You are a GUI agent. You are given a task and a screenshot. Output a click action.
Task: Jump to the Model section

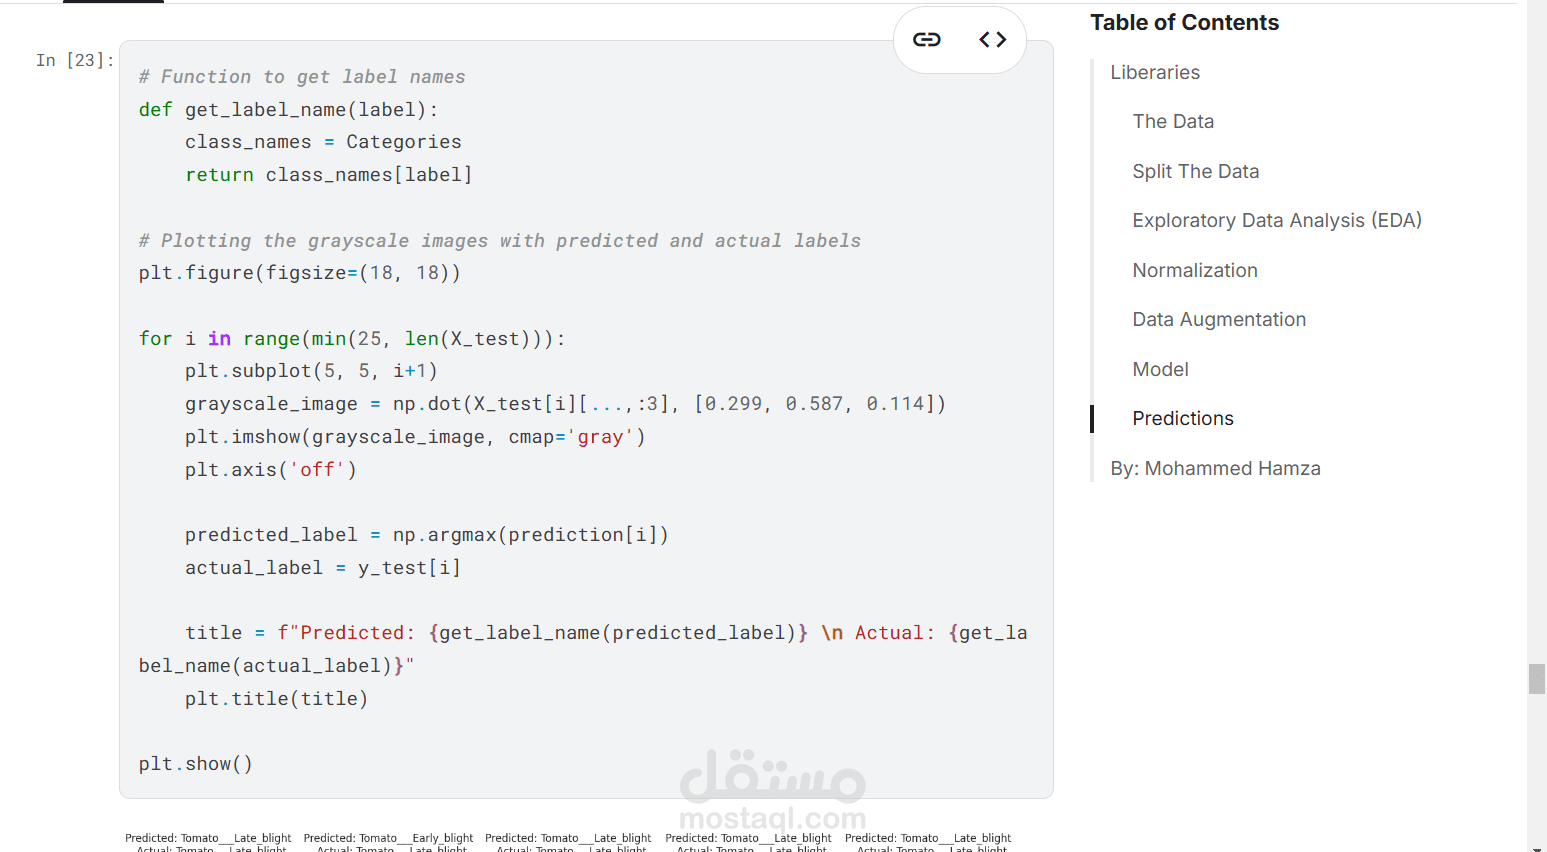point(1160,370)
